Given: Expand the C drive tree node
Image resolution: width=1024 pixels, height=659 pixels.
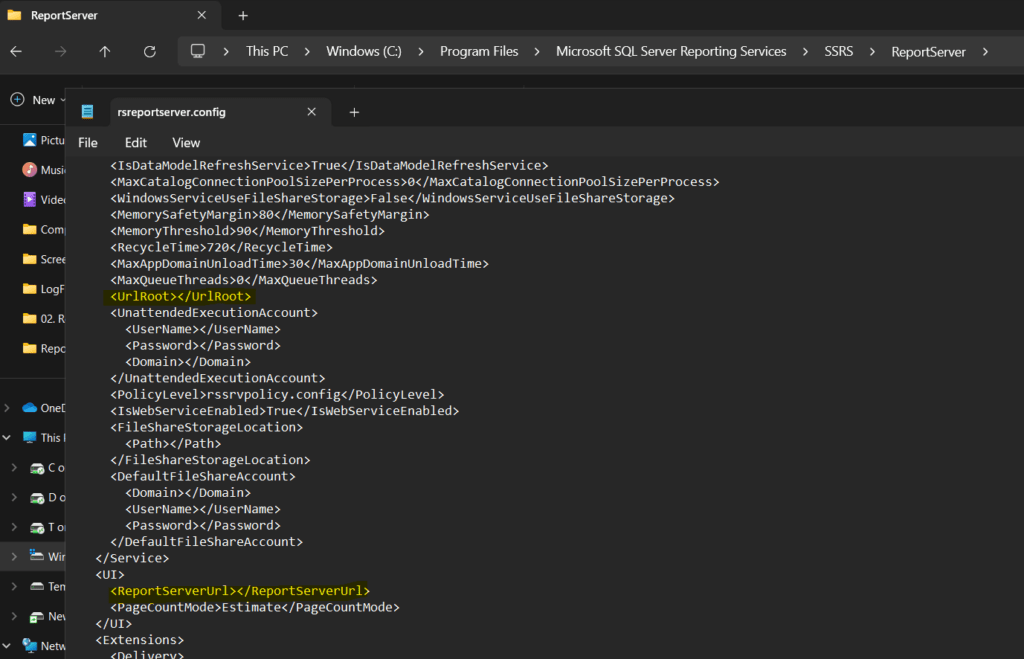Looking at the screenshot, I should [x=14, y=468].
